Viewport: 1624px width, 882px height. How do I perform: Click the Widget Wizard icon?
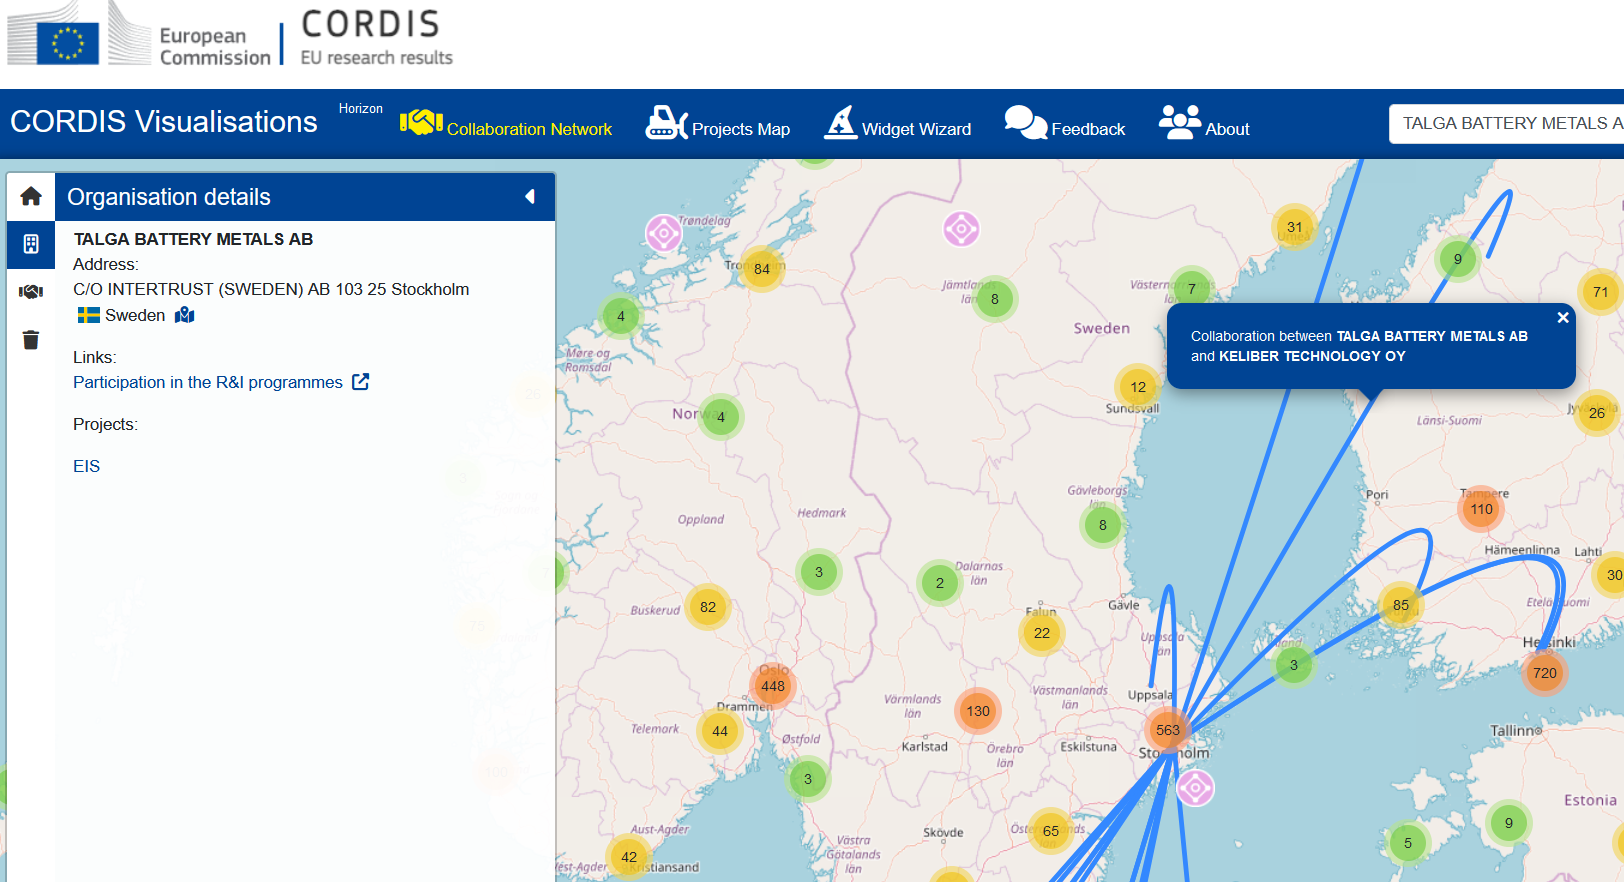841,122
